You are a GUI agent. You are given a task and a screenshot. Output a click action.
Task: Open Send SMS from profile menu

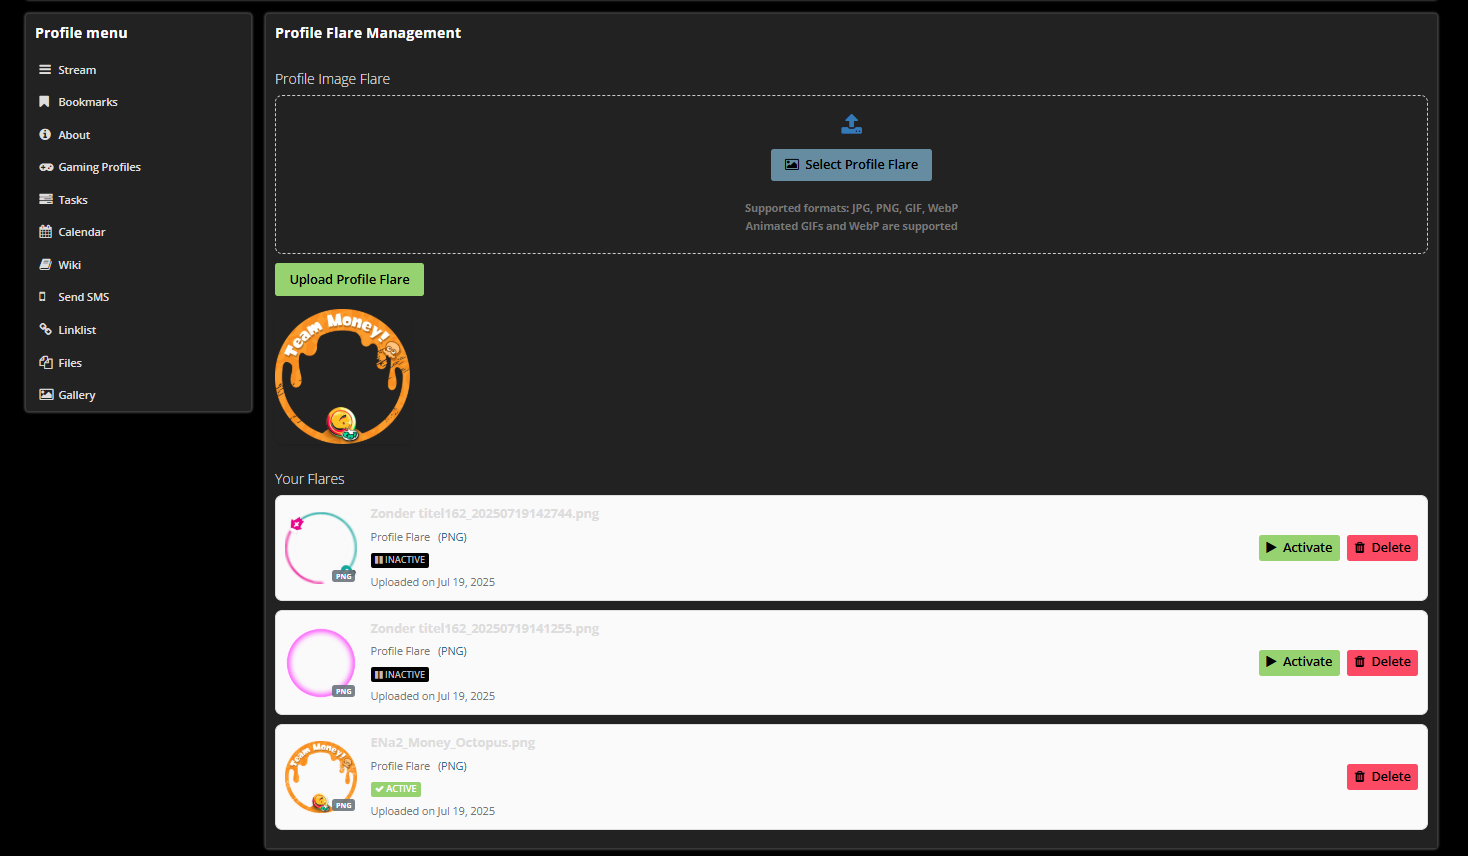click(x=84, y=297)
